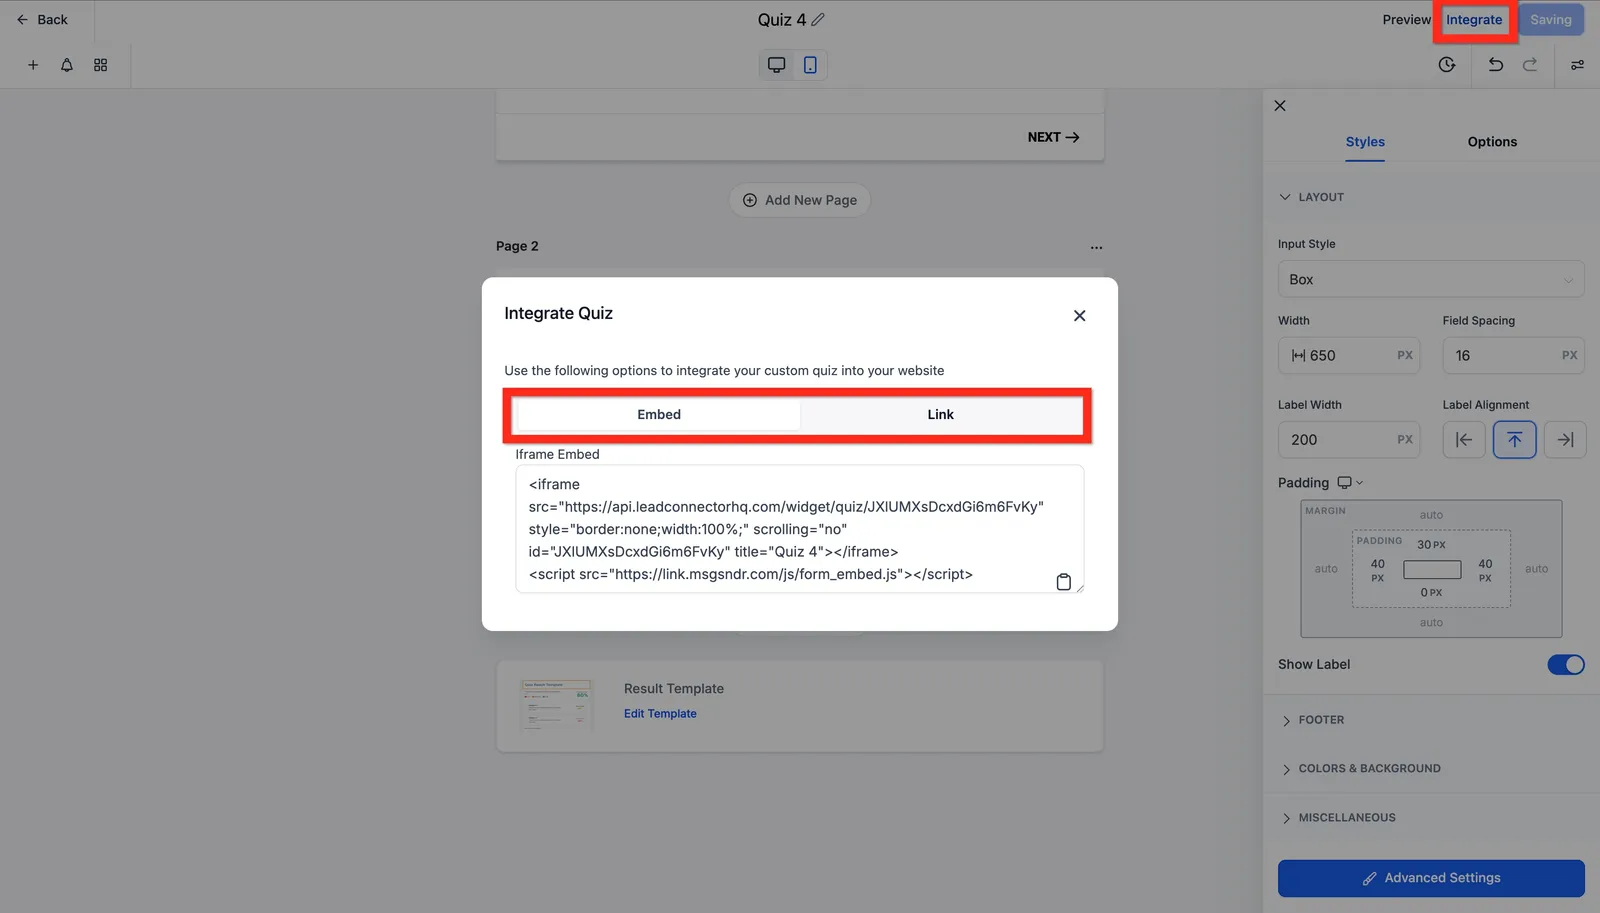Click the redo arrow icon
This screenshot has width=1600, height=913.
1530,65
